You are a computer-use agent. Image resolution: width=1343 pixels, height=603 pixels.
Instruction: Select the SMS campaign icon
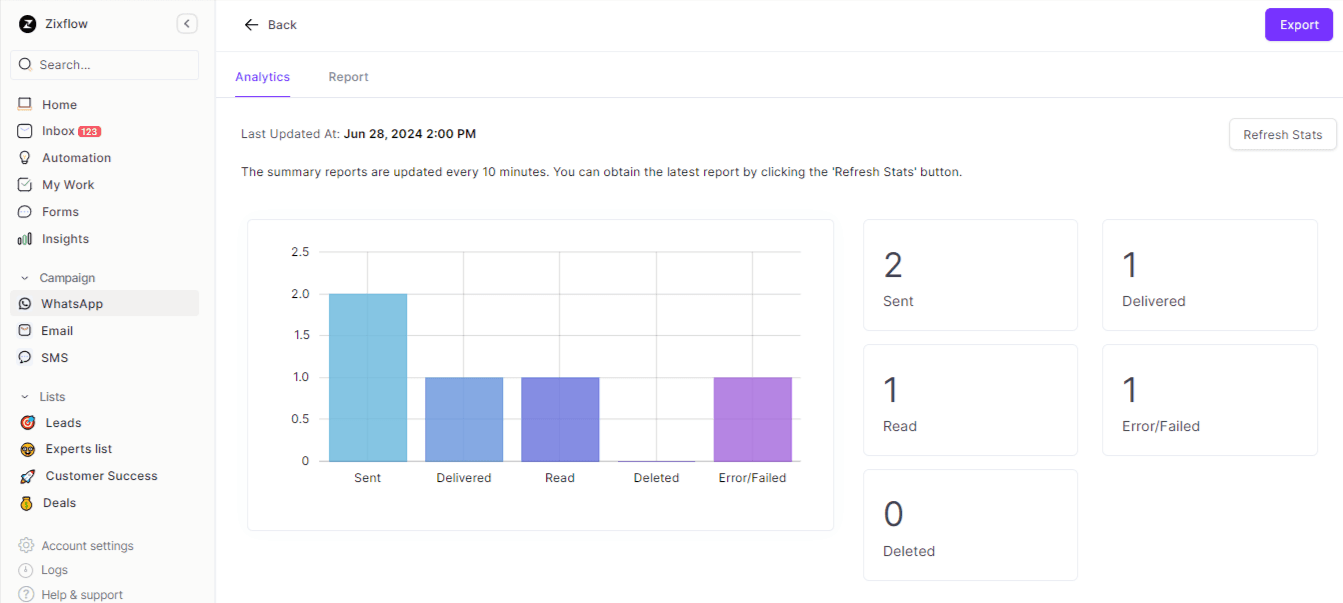tap(25, 358)
